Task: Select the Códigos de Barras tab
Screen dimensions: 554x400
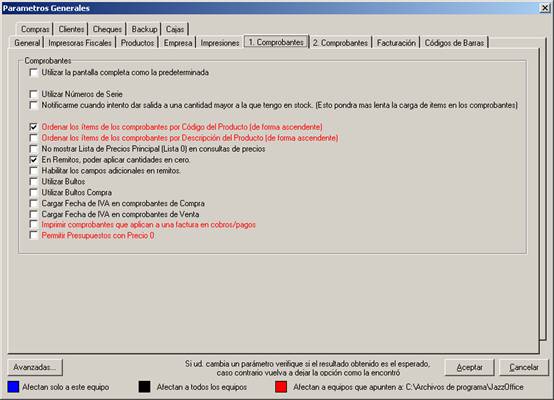Action: tap(454, 43)
